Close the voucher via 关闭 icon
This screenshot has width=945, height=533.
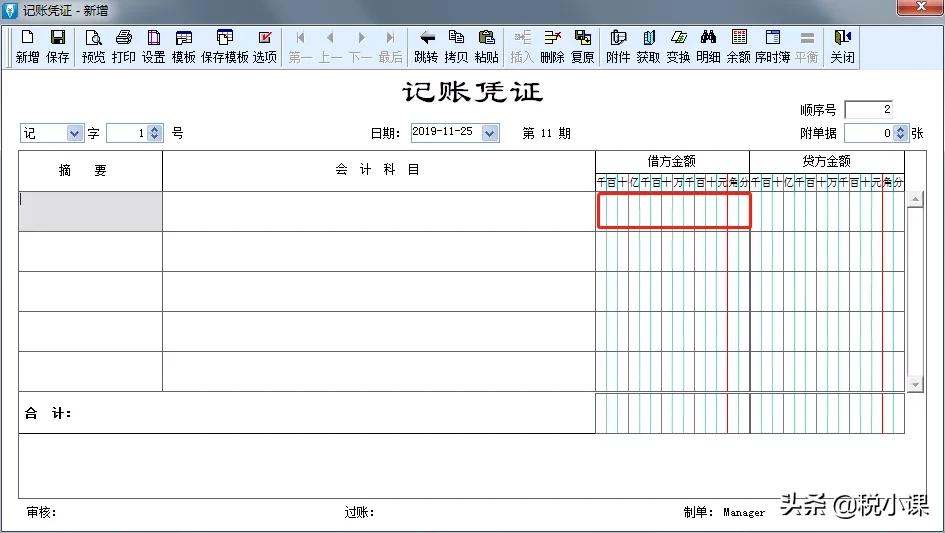(842, 46)
